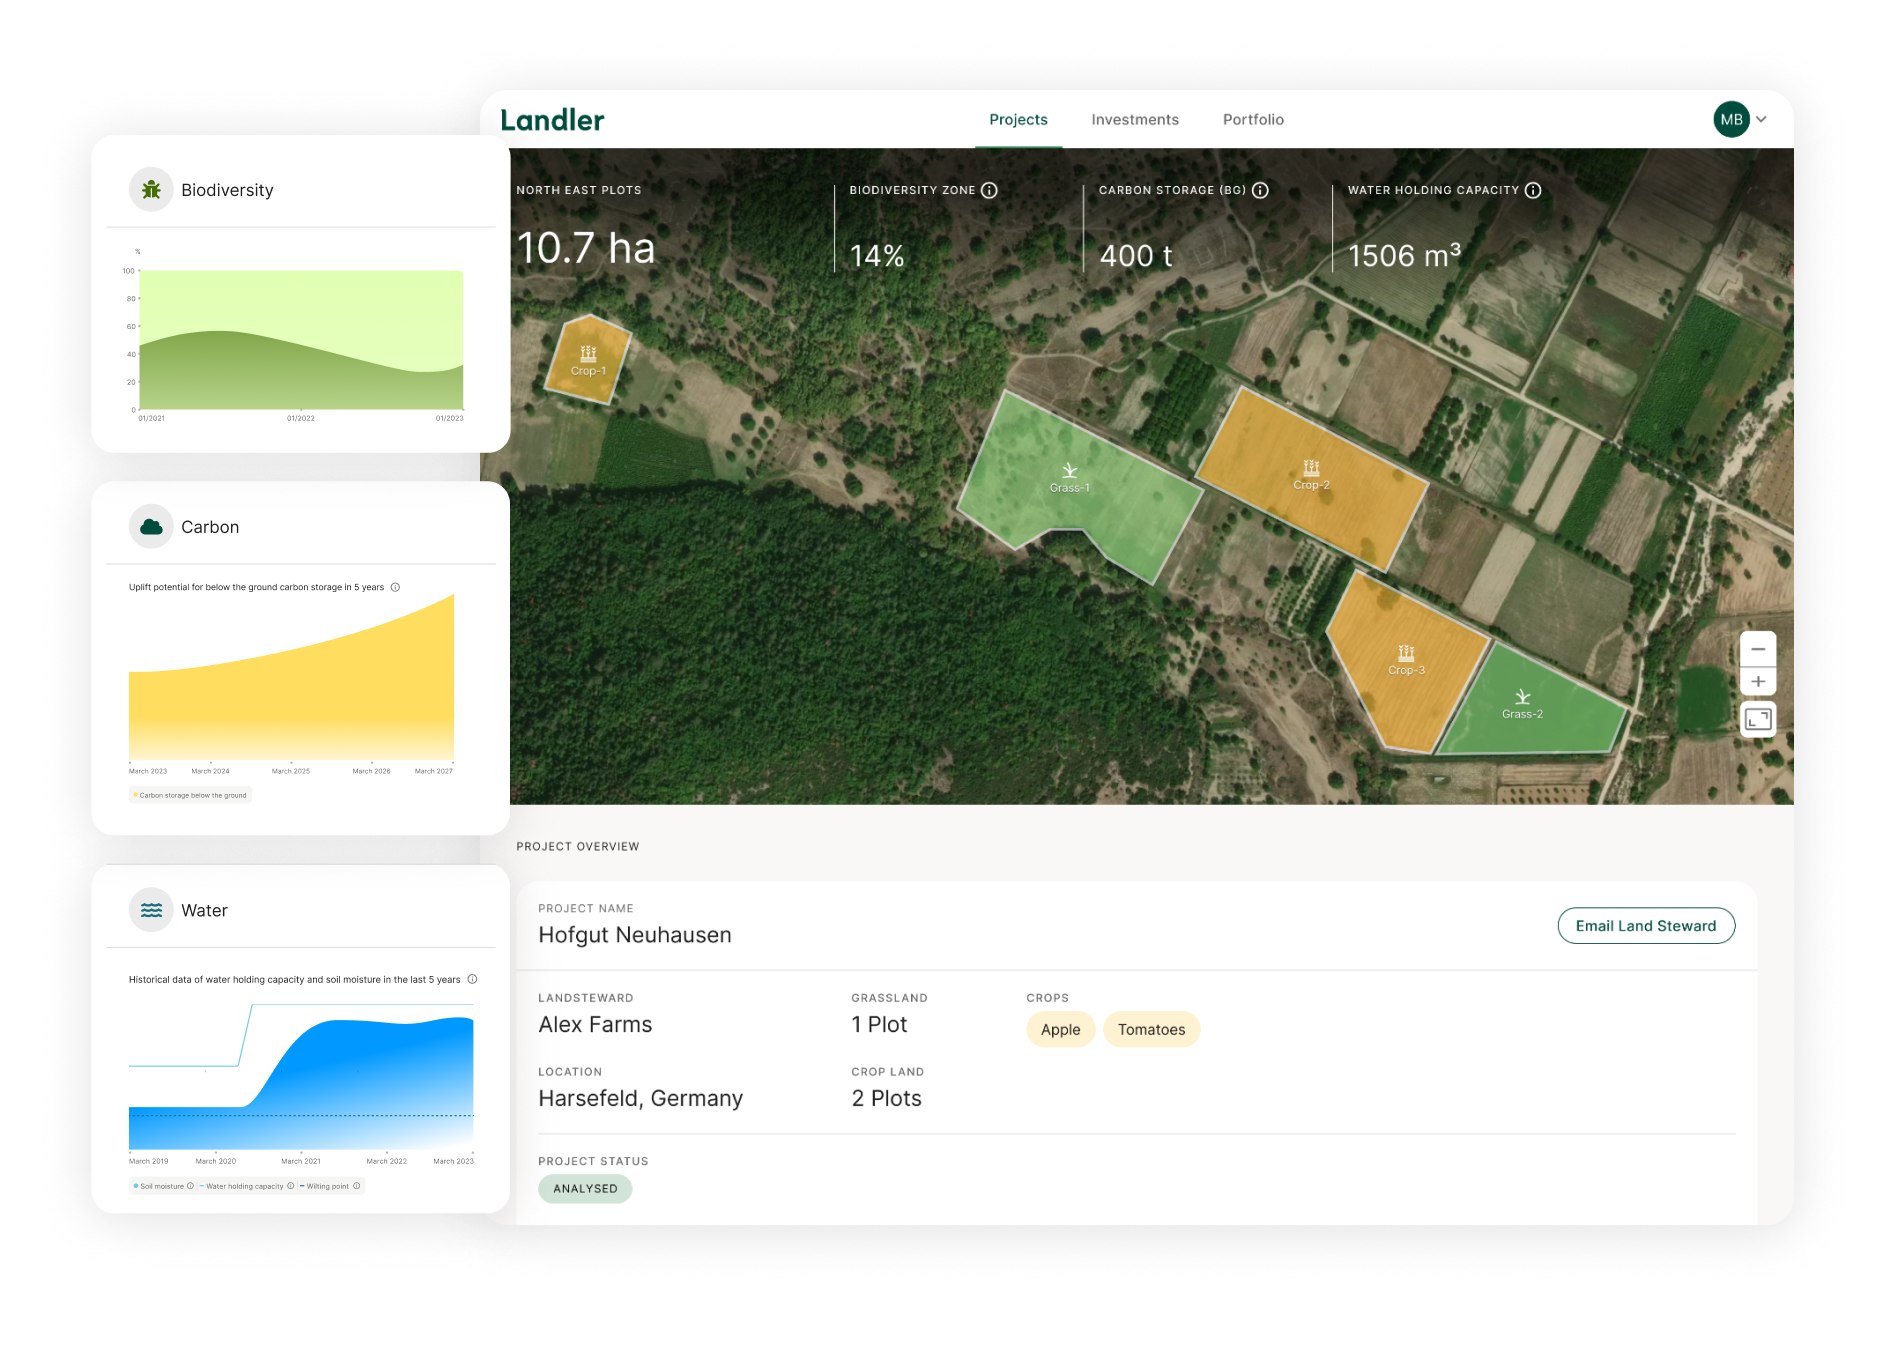This screenshot has height=1350, width=1886.
Task: Click the crop icon on Crop-2 plot
Action: [x=1311, y=465]
